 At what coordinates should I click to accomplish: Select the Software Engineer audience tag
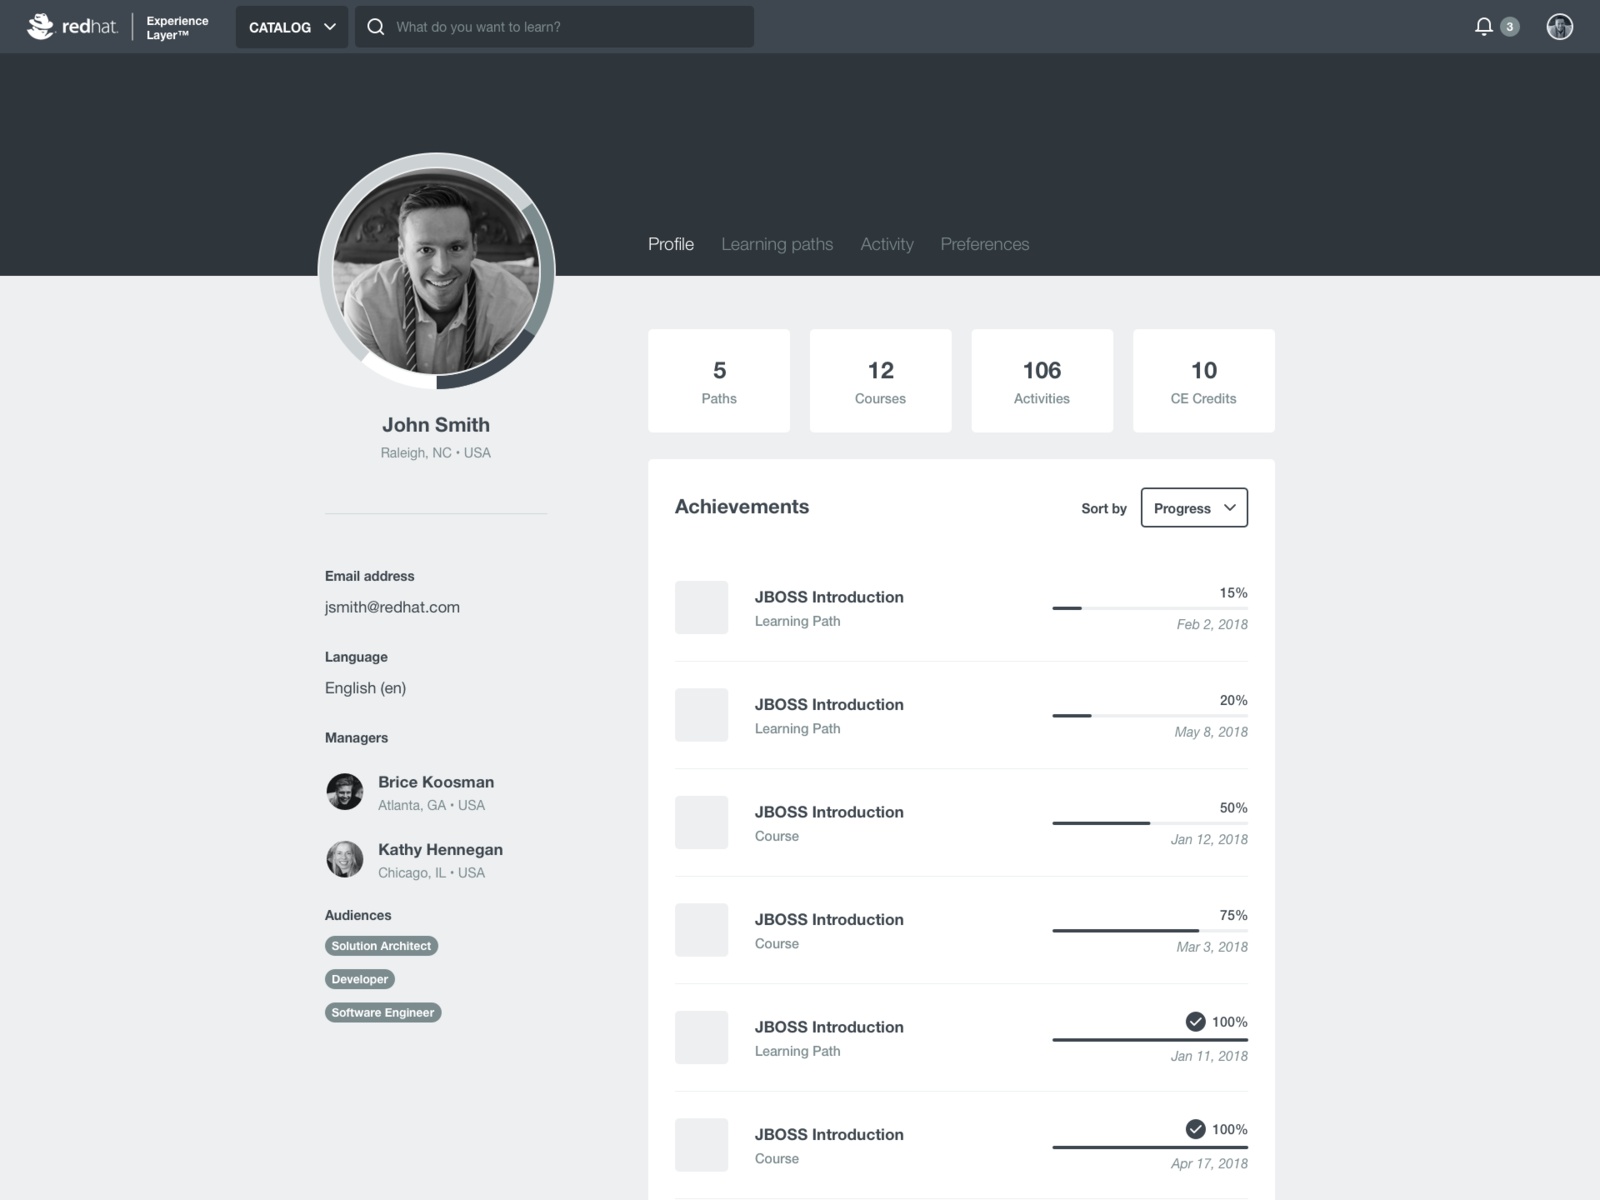tap(382, 1012)
